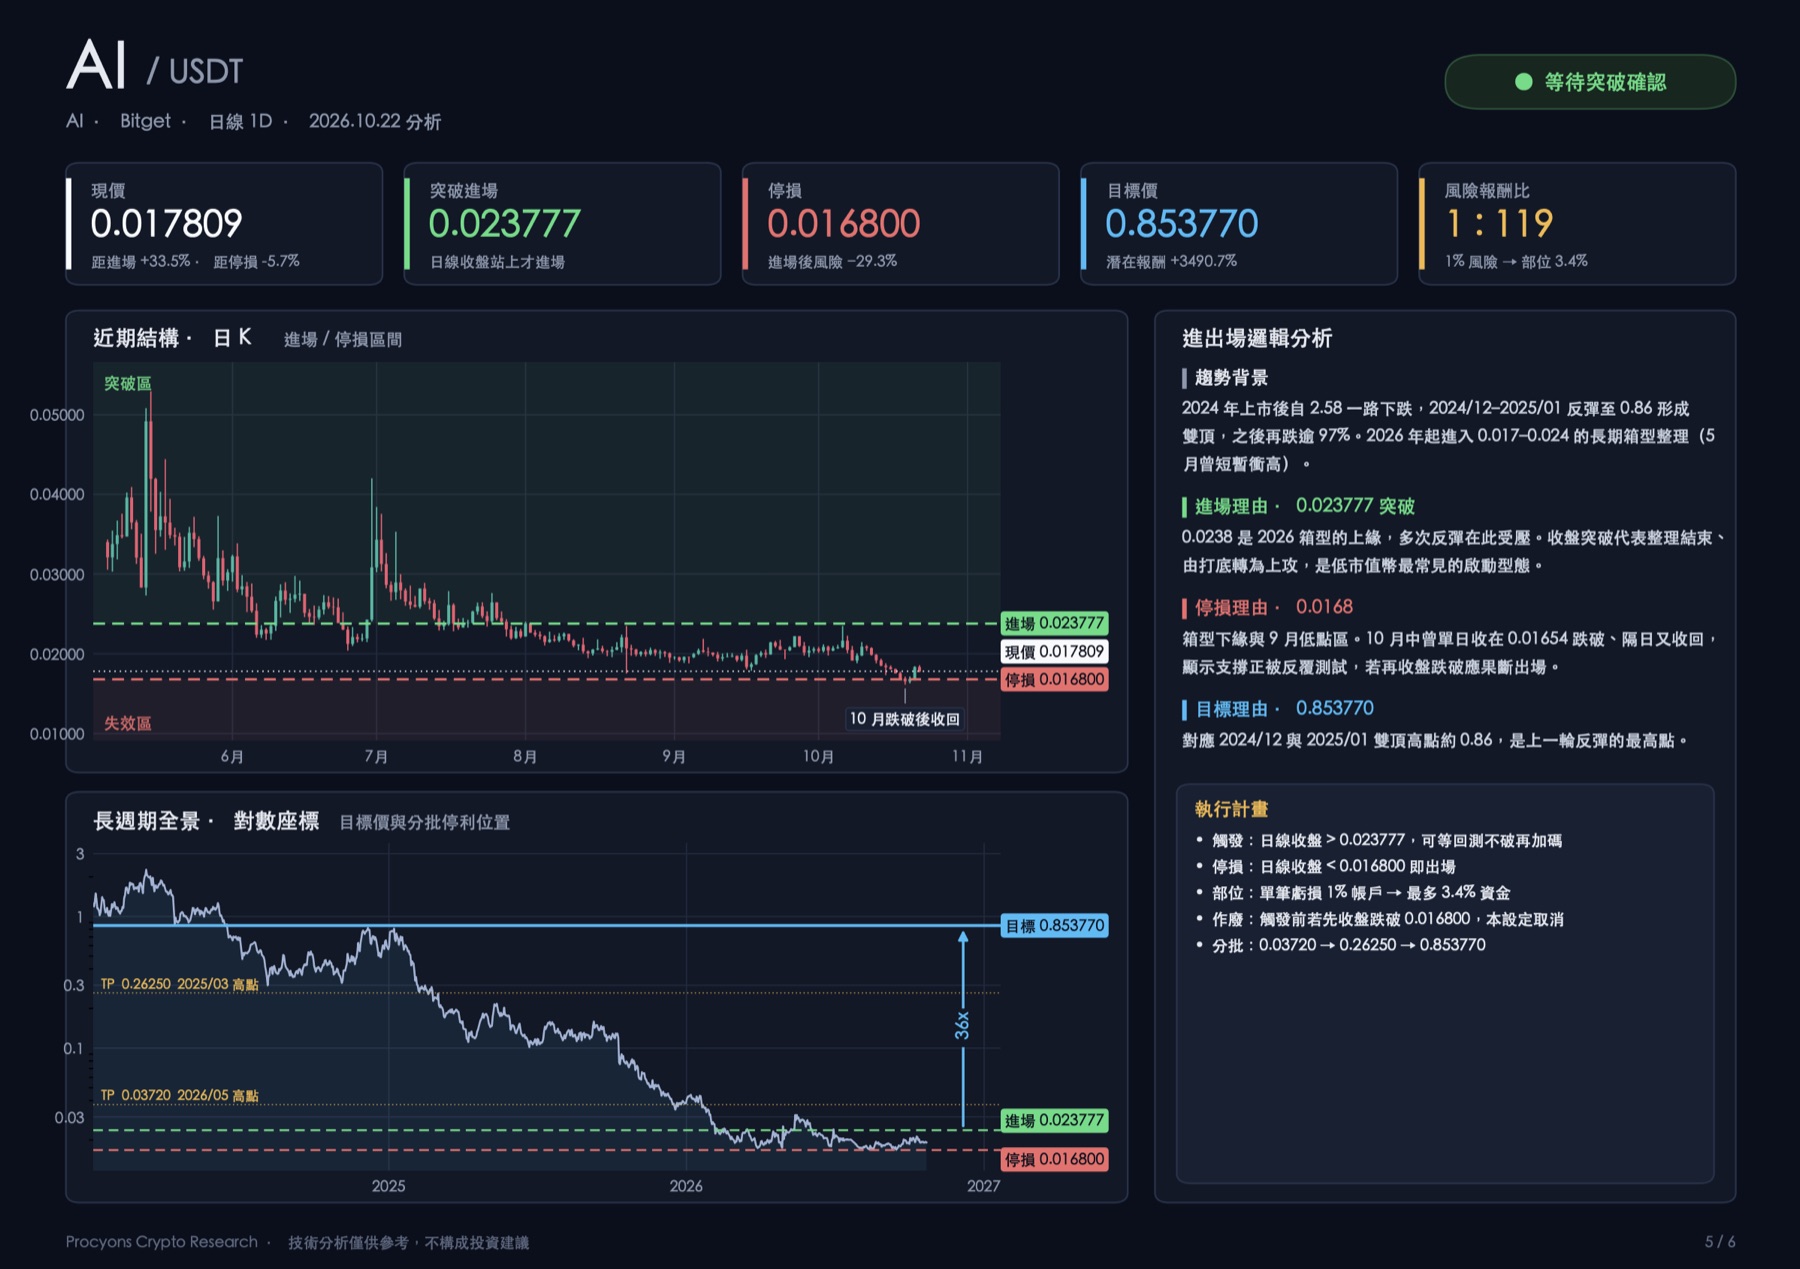Viewport: 1800px width, 1269px height.
Task: Click the 10 月跌破後收回 annotation
Action: click(904, 719)
